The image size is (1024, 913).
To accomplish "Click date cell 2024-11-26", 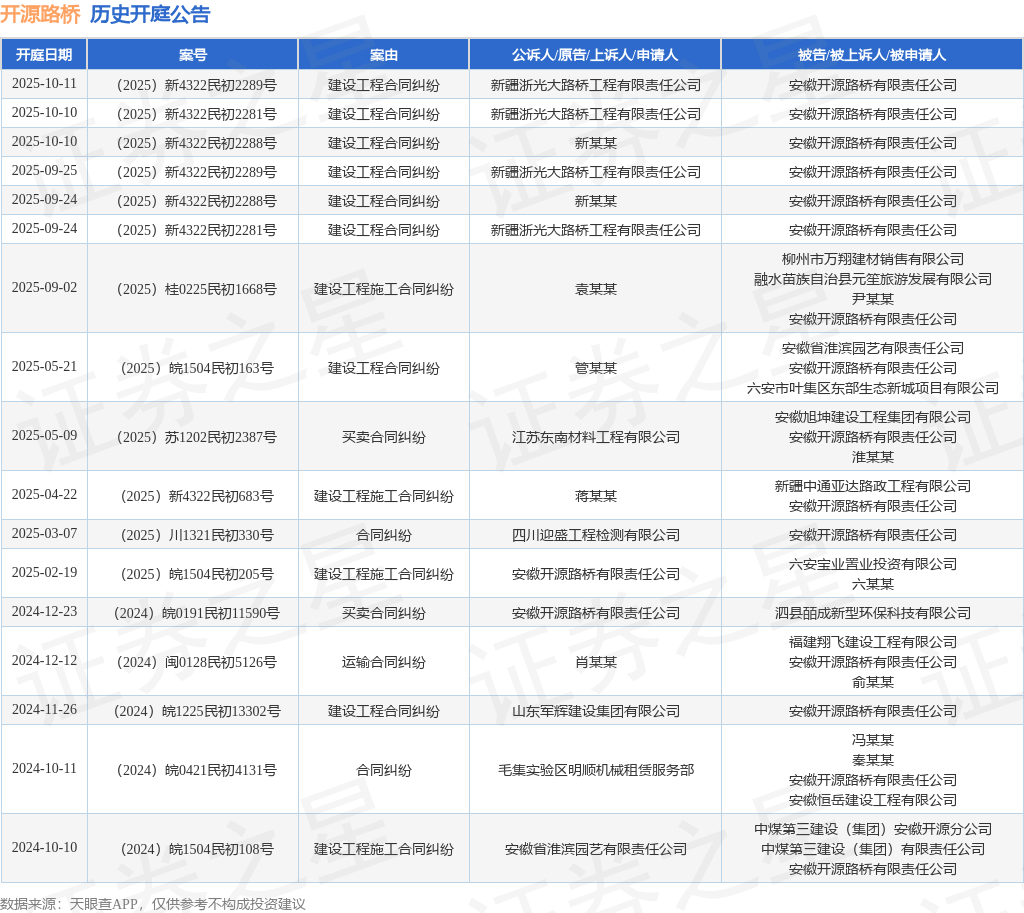I will [x=44, y=710].
